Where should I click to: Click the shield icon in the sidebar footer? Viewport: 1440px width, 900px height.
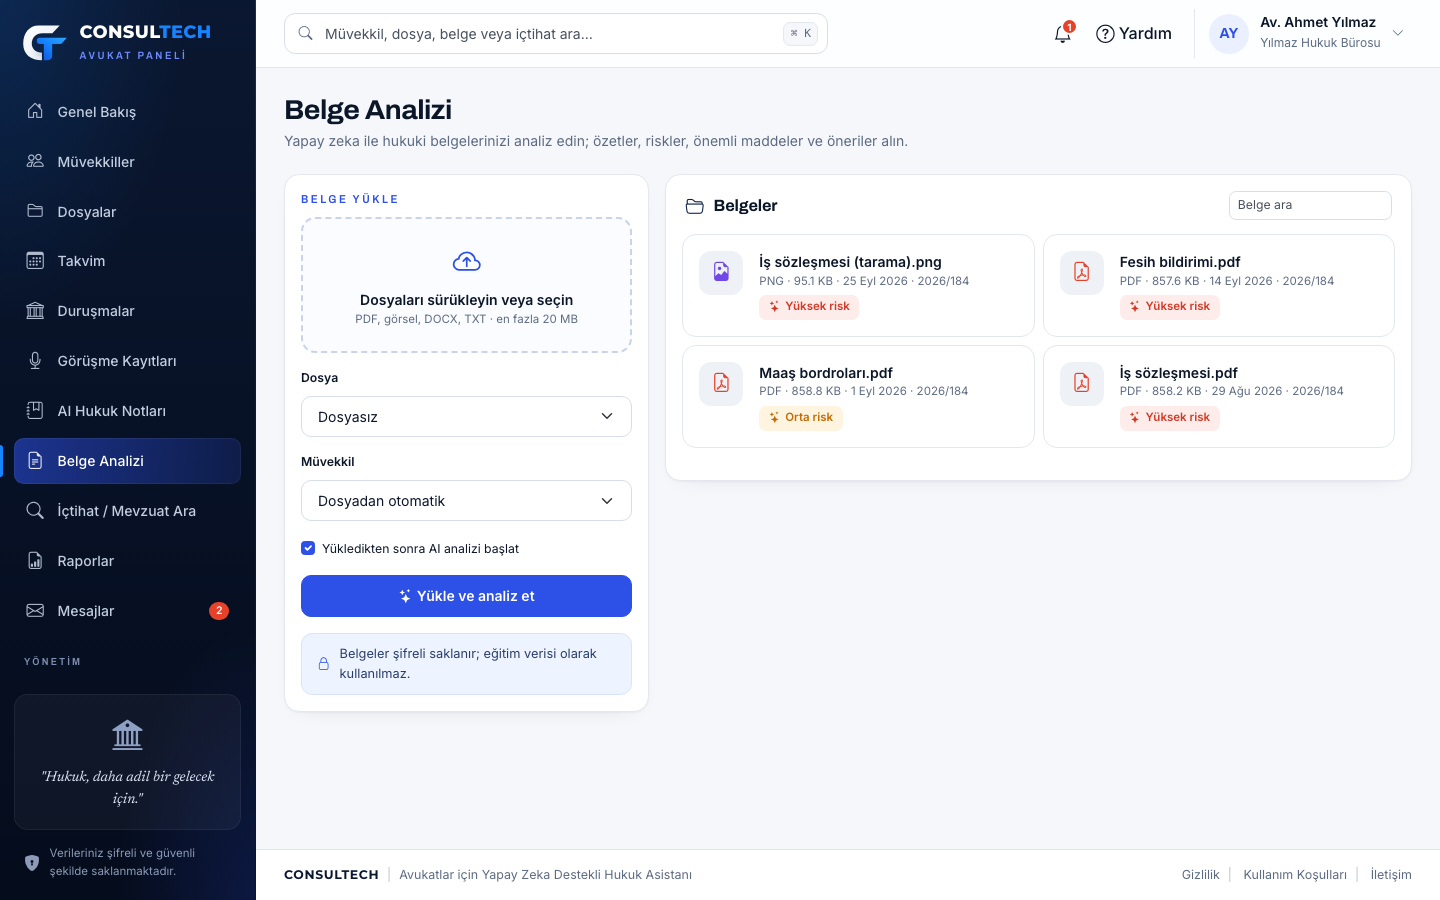pyautogui.click(x=32, y=862)
